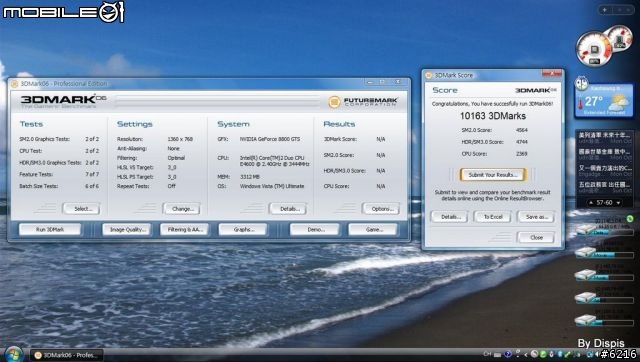Click the NVIDIA GeForce 8800 GTS GPU text

(270, 139)
